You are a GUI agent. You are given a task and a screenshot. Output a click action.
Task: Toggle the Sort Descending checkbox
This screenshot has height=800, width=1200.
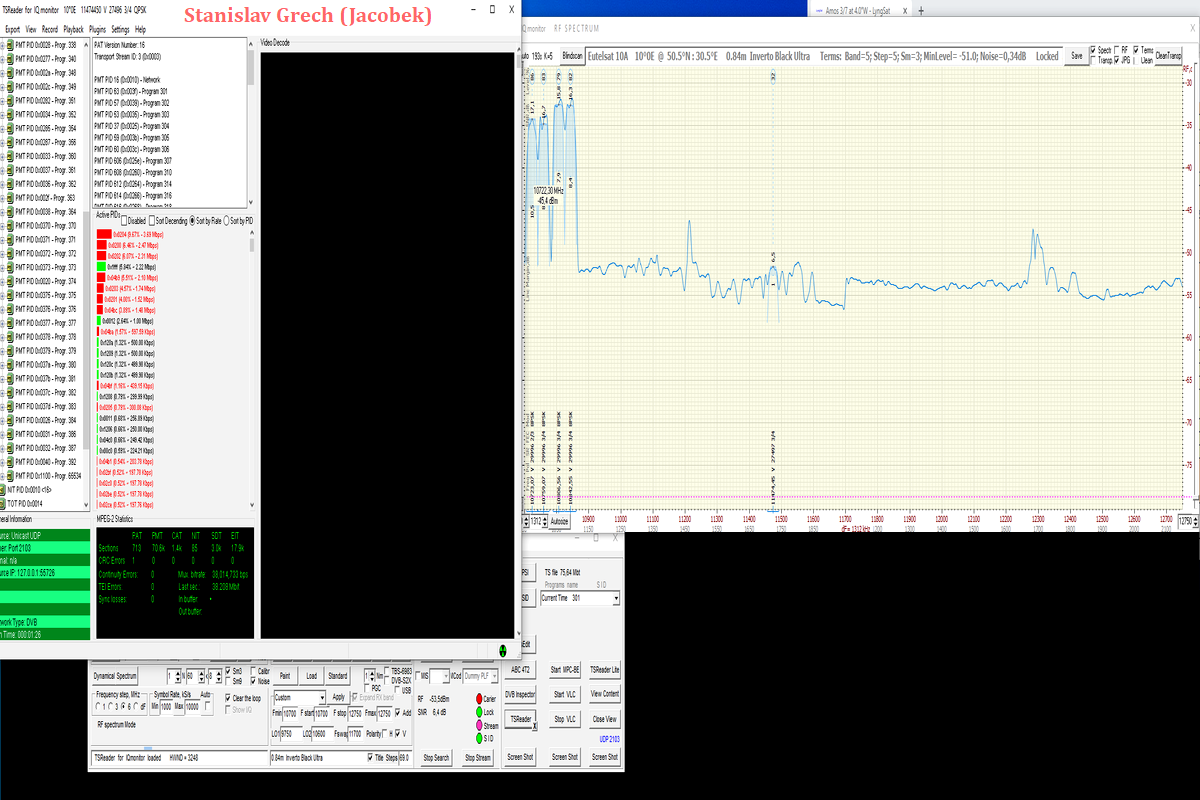pyautogui.click(x=152, y=220)
